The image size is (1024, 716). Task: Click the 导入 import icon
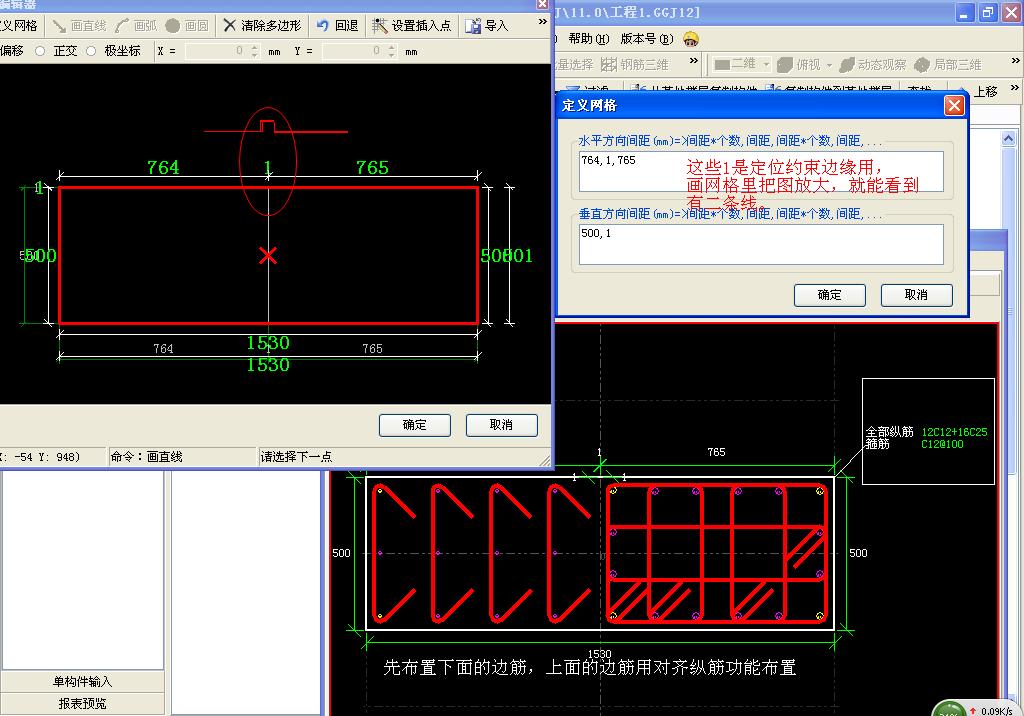[x=473, y=25]
